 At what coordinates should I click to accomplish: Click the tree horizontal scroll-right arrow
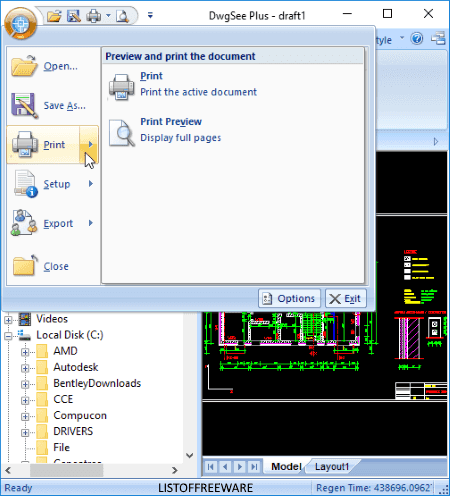175,470
